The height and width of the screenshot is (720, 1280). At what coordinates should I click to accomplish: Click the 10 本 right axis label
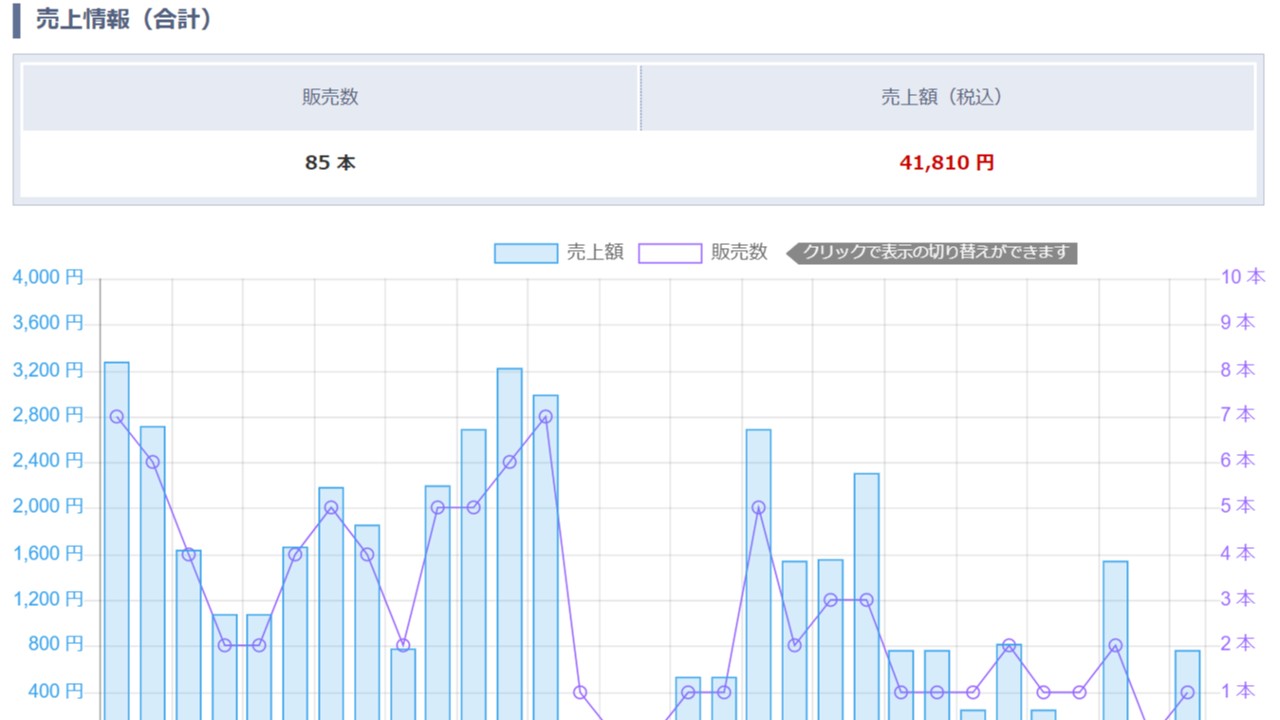click(1243, 277)
